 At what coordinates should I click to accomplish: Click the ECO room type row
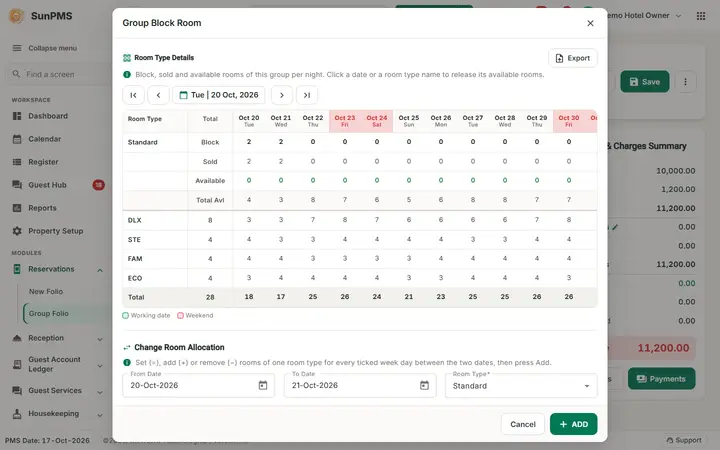tap(360, 278)
